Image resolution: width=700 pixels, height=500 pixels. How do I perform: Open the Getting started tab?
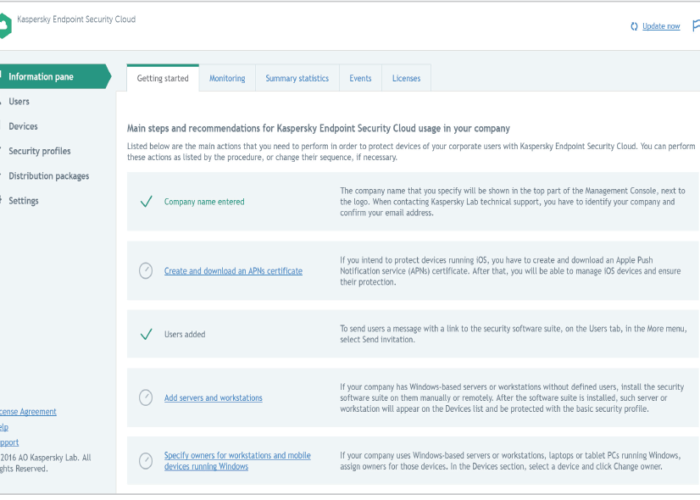(x=162, y=78)
